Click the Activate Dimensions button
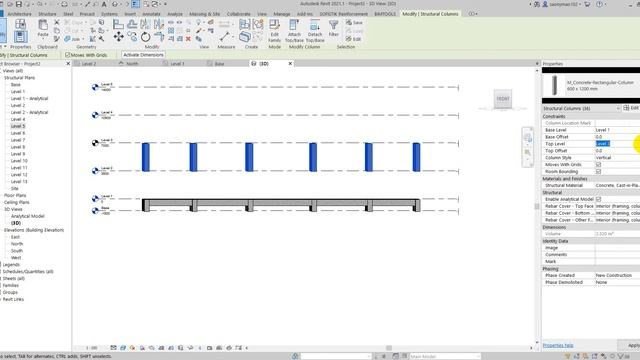 (143, 55)
